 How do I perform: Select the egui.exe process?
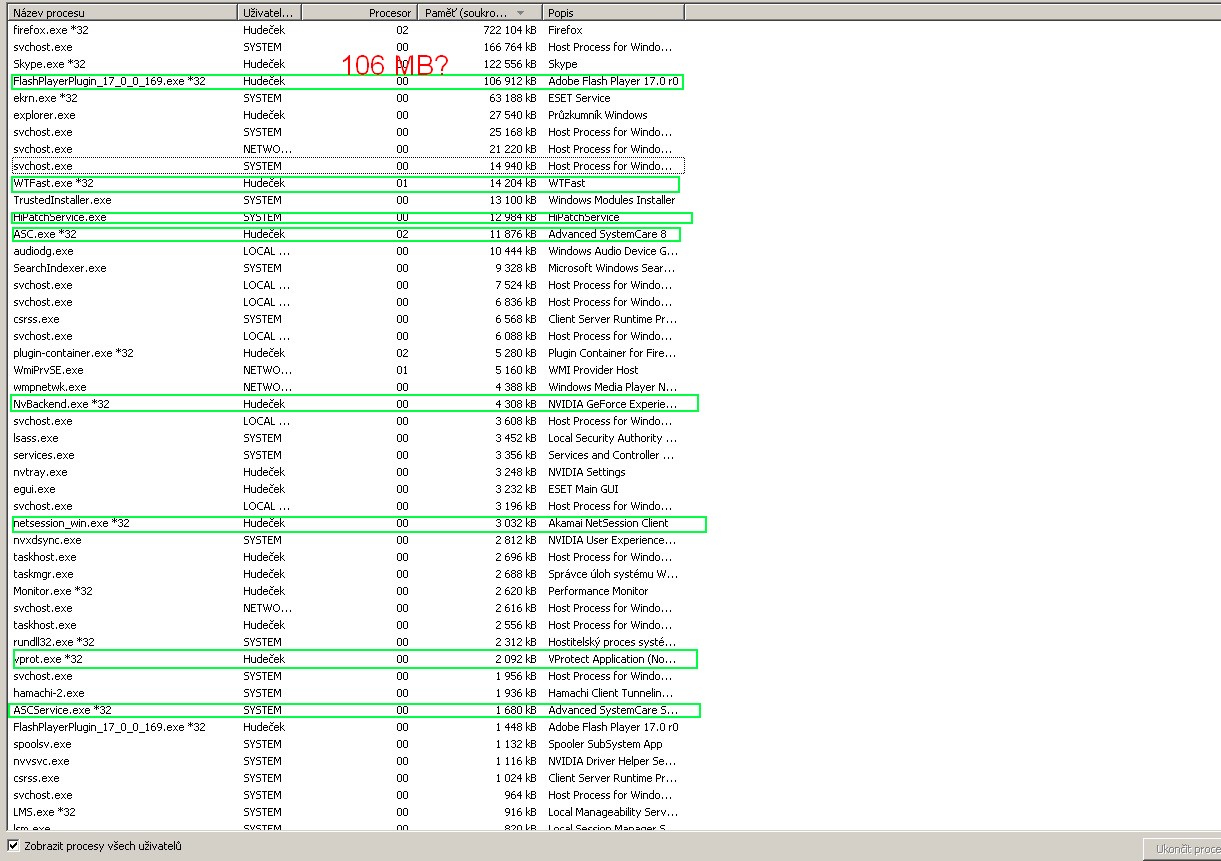(347, 489)
